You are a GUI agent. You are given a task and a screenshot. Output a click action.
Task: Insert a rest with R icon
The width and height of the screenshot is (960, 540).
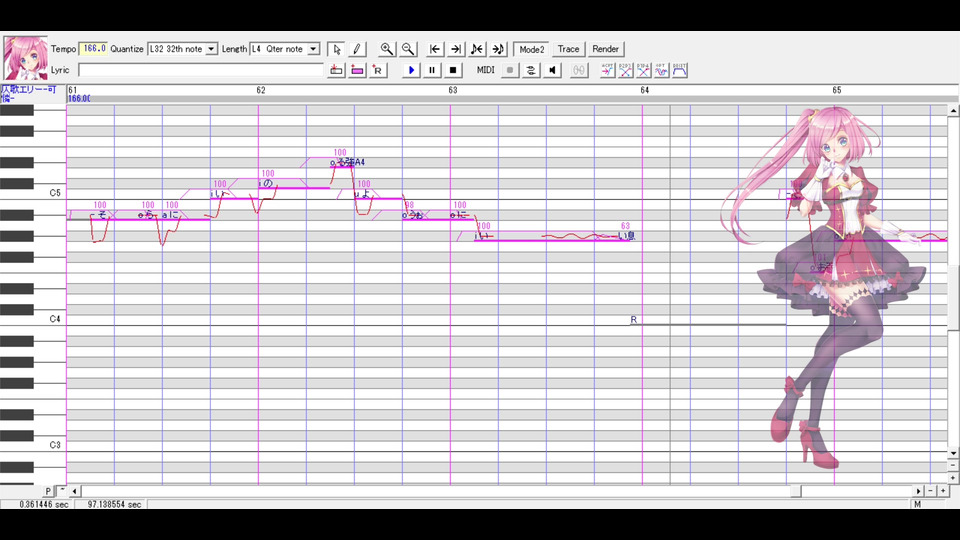(378, 70)
